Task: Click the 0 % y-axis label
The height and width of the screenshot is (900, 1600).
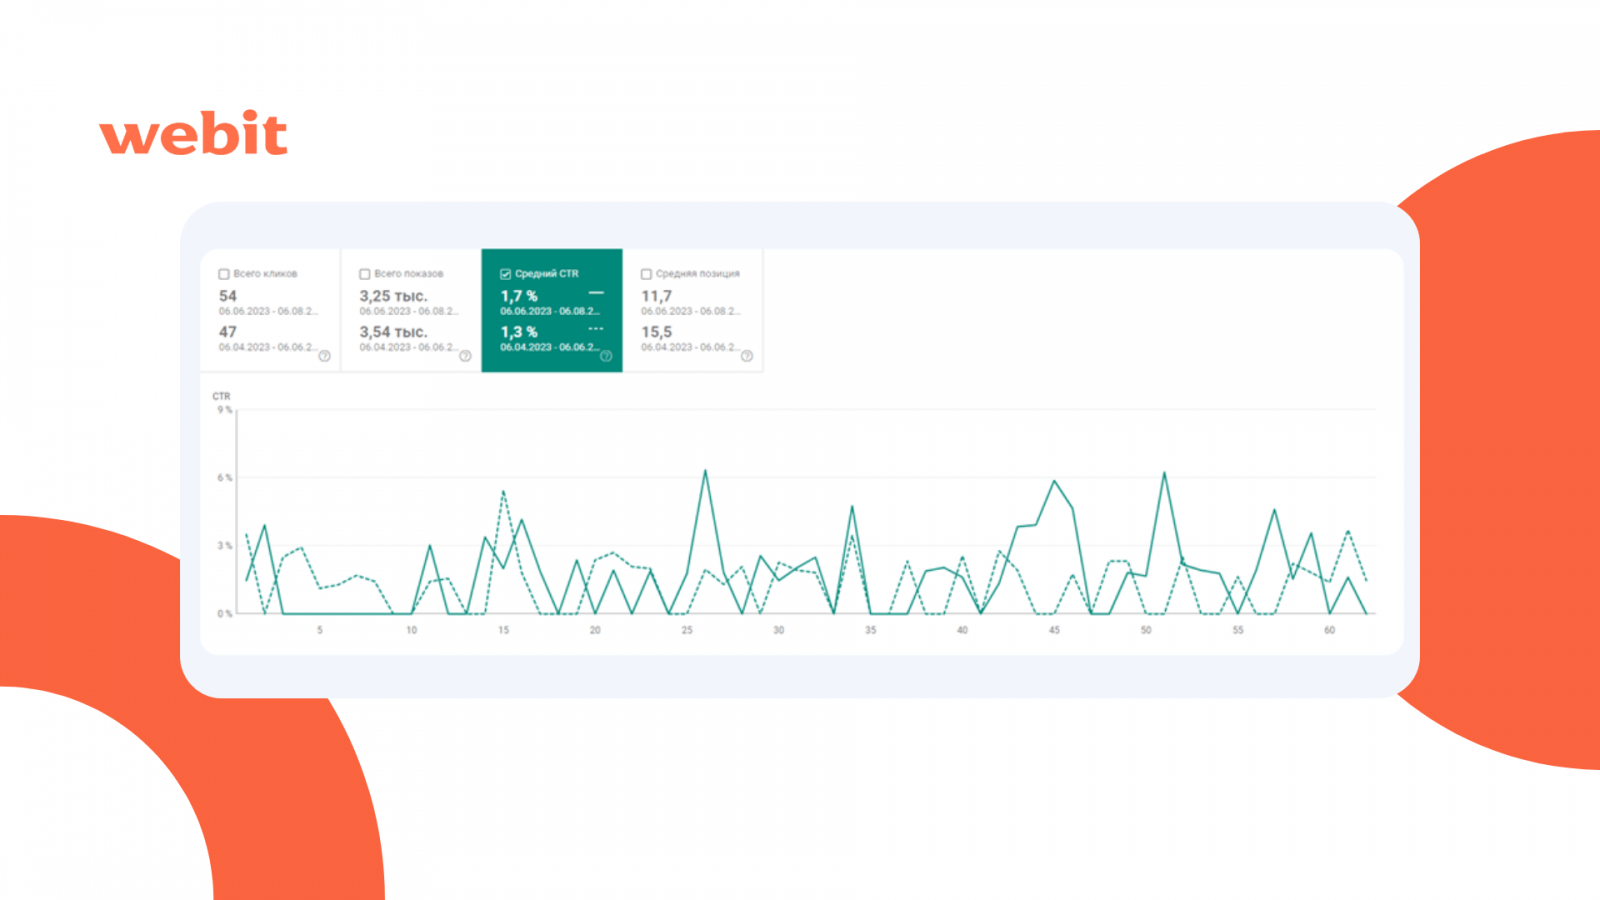Action: click(x=224, y=614)
